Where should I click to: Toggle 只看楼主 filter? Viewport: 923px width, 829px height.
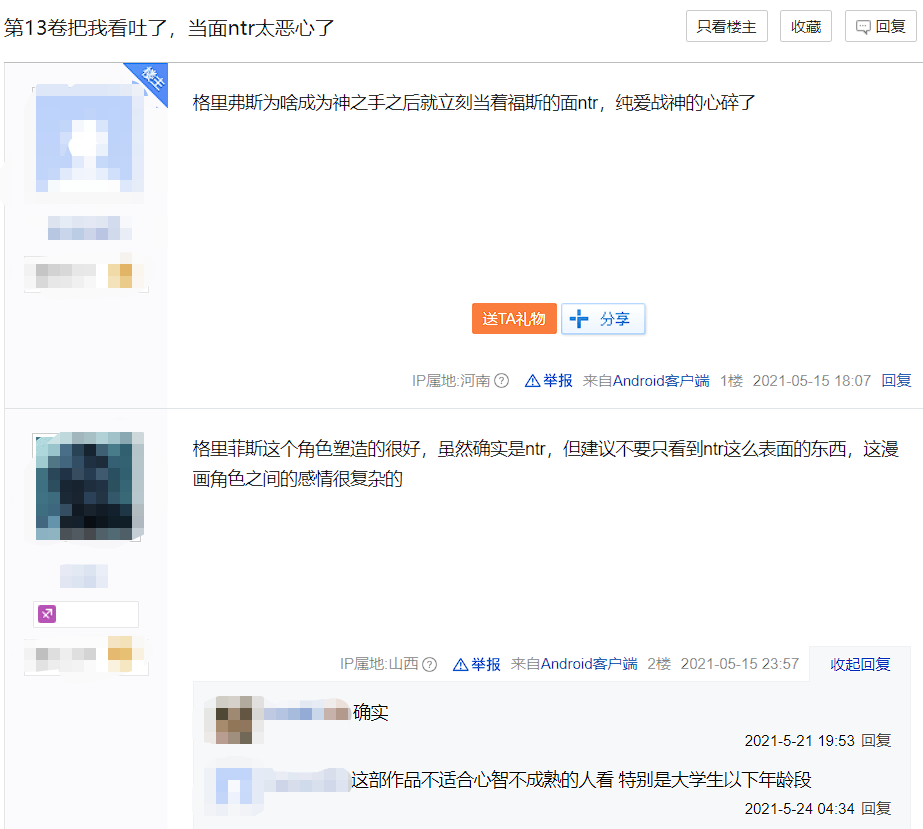pyautogui.click(x=726, y=26)
